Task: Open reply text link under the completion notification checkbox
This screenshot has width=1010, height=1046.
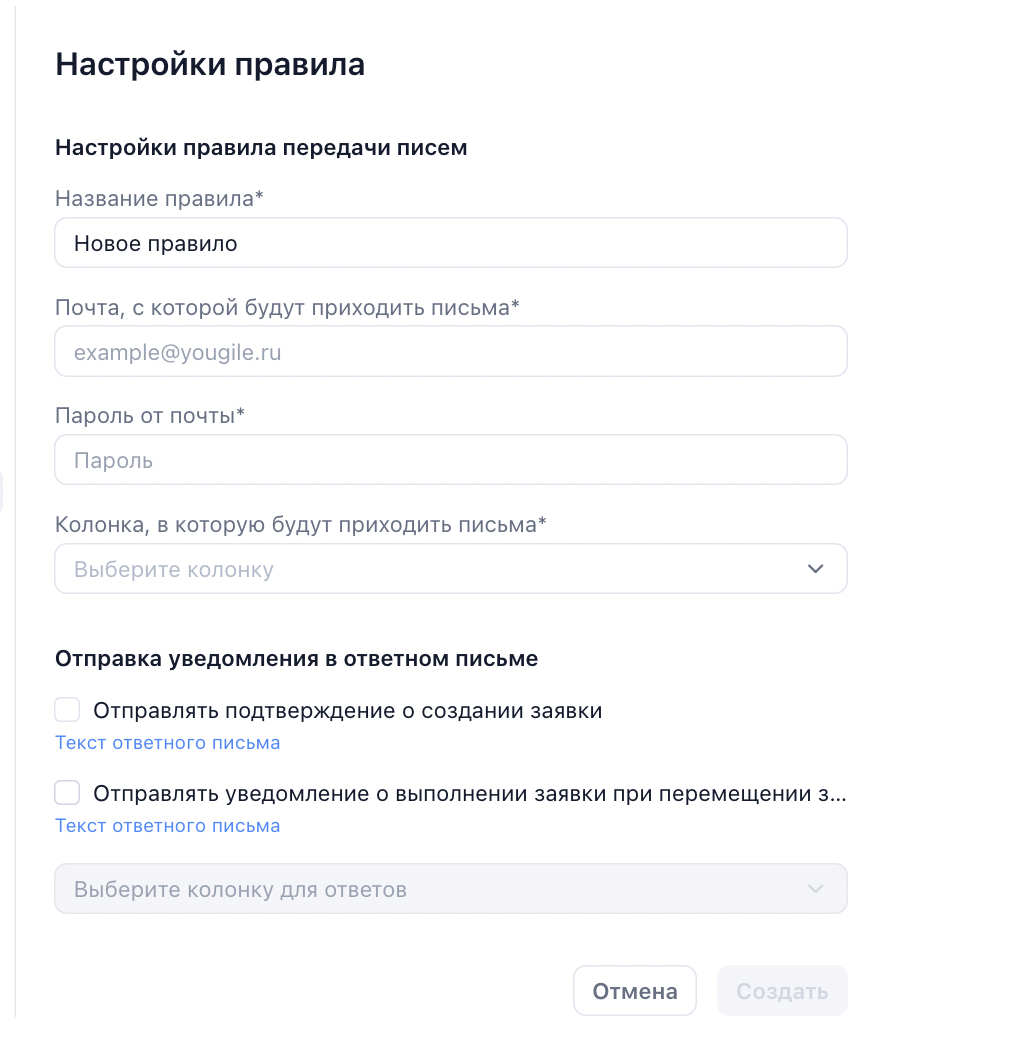Action: (x=167, y=826)
